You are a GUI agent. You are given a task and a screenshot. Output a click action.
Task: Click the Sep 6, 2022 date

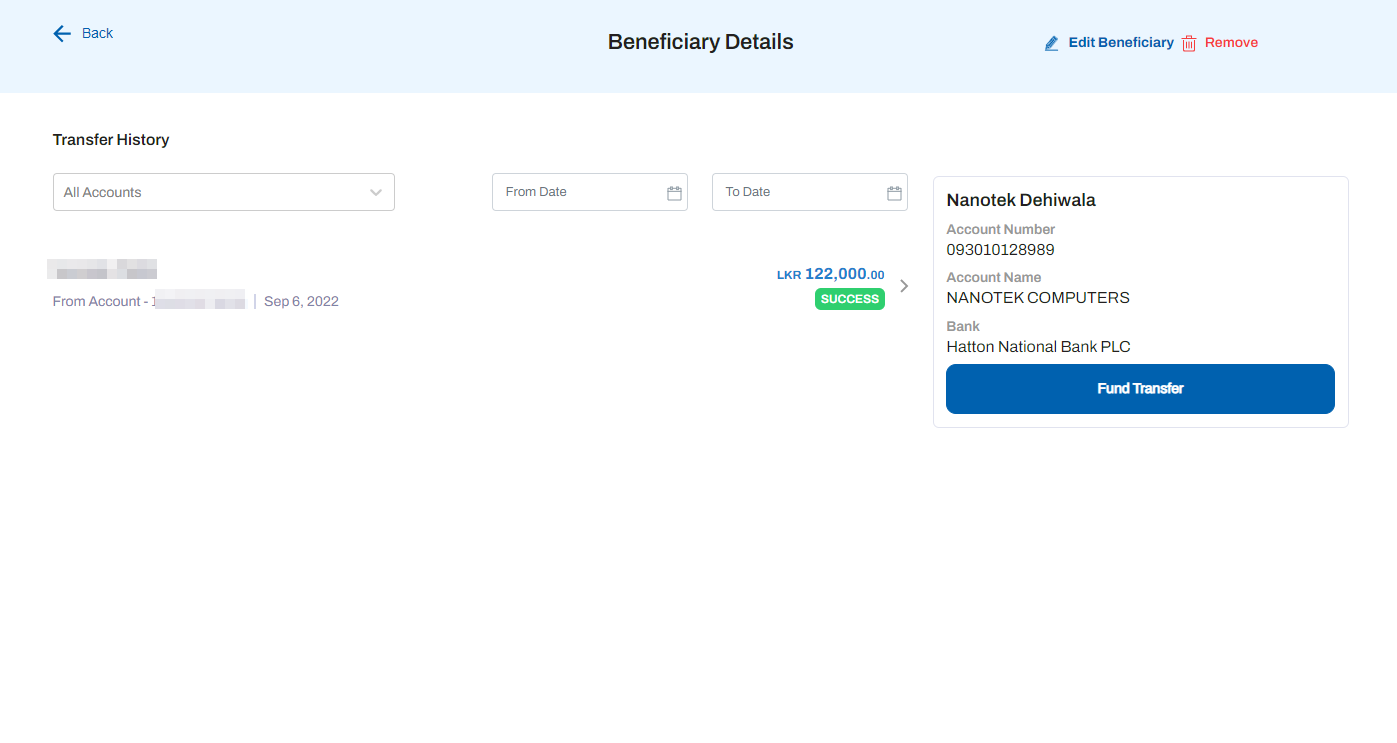301,301
